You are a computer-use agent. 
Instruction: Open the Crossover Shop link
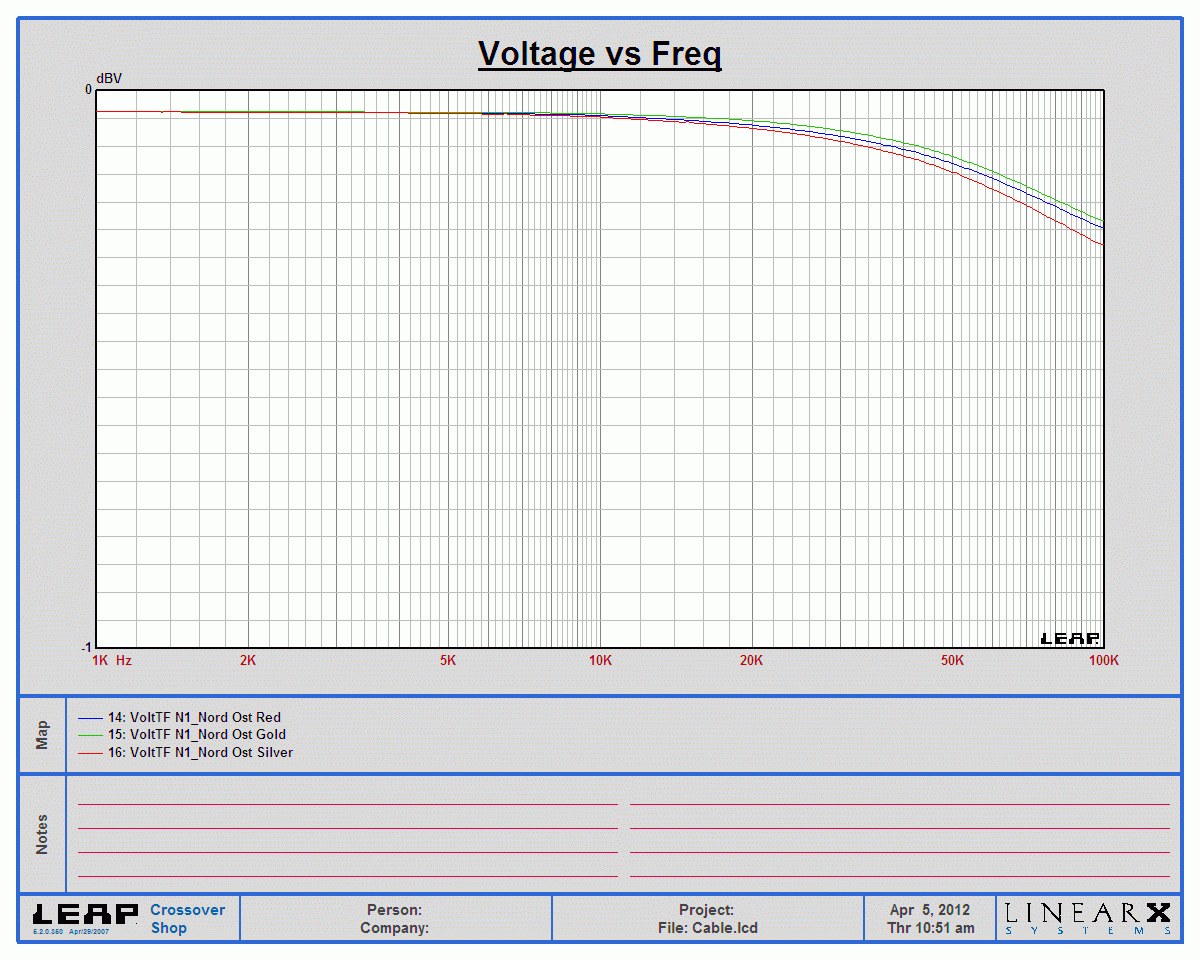187,918
